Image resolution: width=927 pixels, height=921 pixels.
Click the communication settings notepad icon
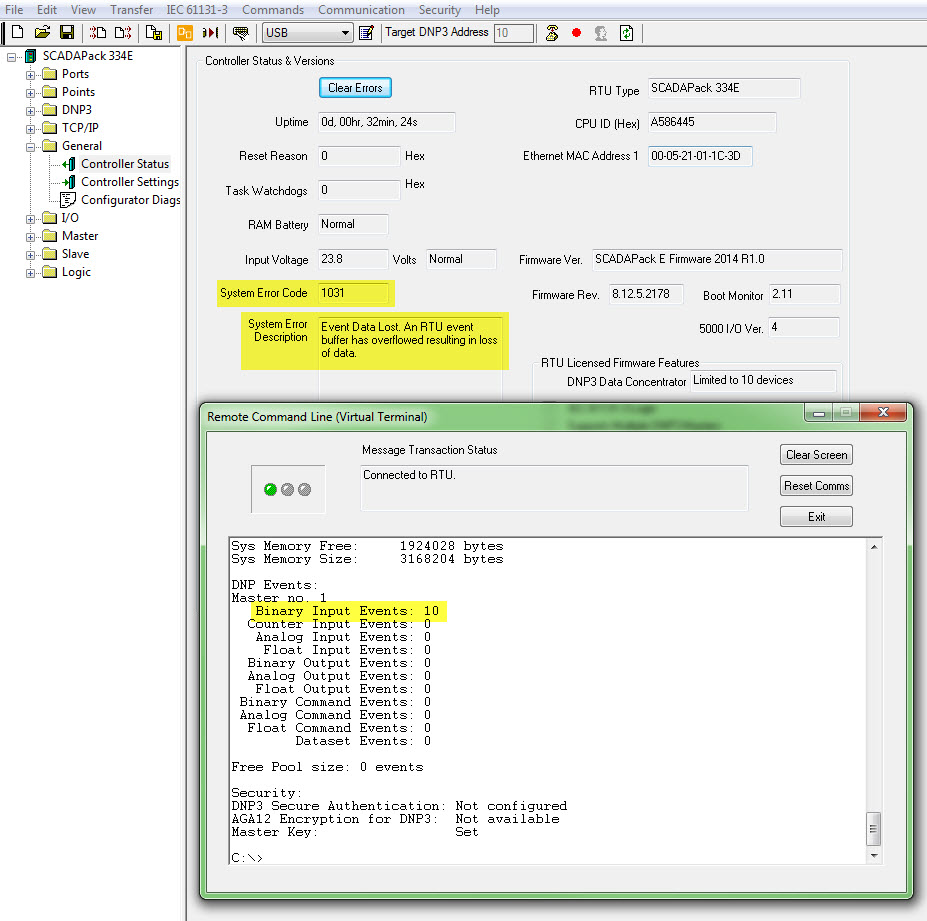[x=367, y=33]
